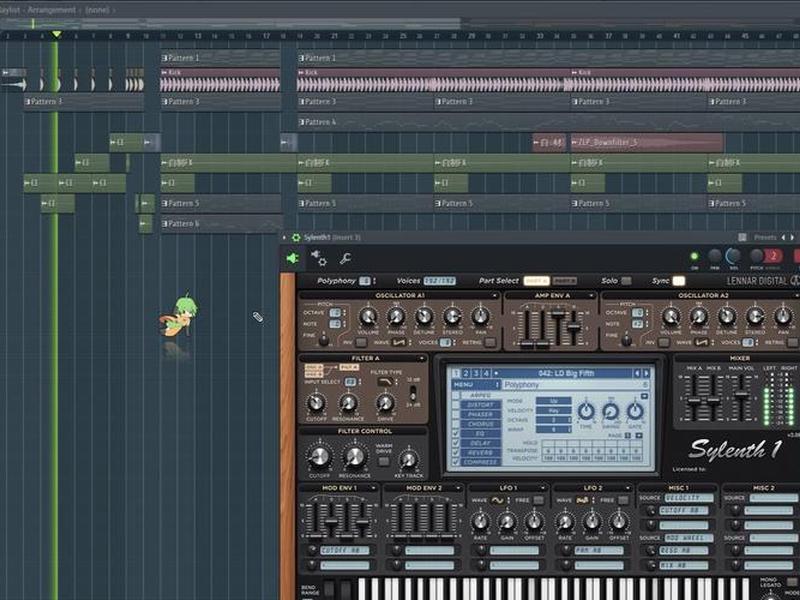This screenshot has height=600, width=800.
Task: Click the green plug icon in Sylenth1 wrapper
Action: (x=292, y=259)
